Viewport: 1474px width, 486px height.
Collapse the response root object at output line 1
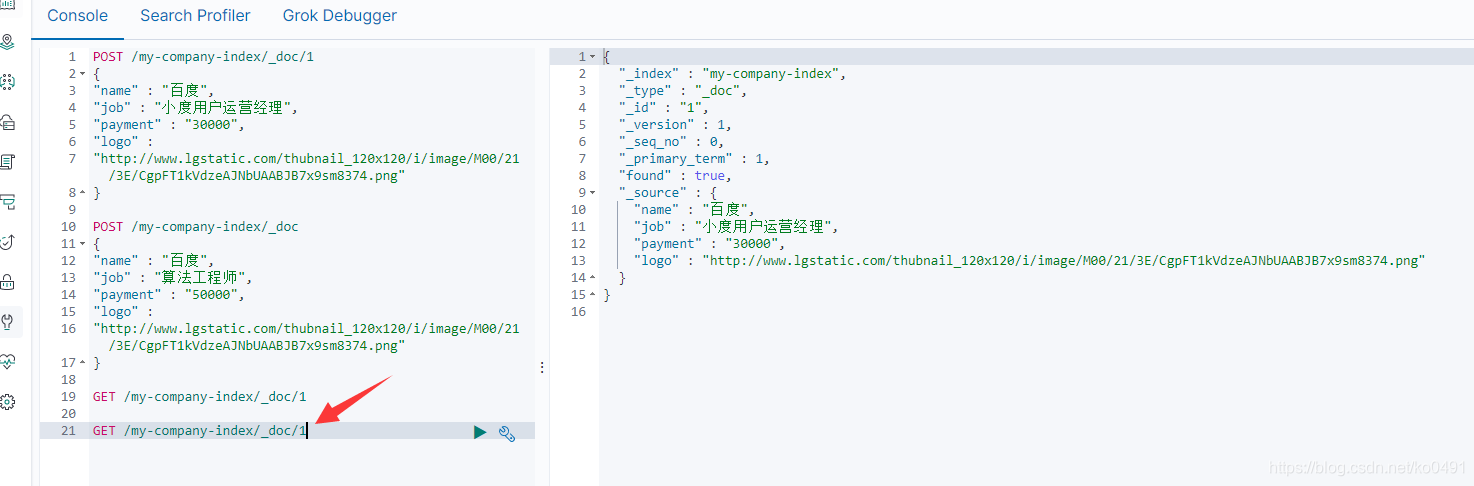point(592,57)
